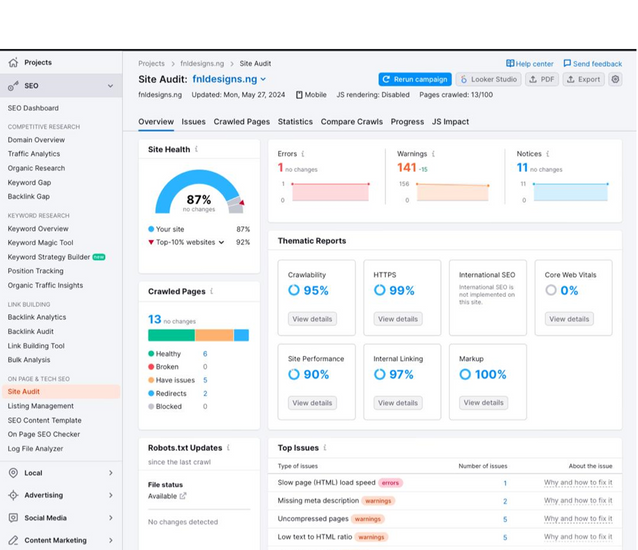Open Backlink Audit in sidebar

(31, 332)
